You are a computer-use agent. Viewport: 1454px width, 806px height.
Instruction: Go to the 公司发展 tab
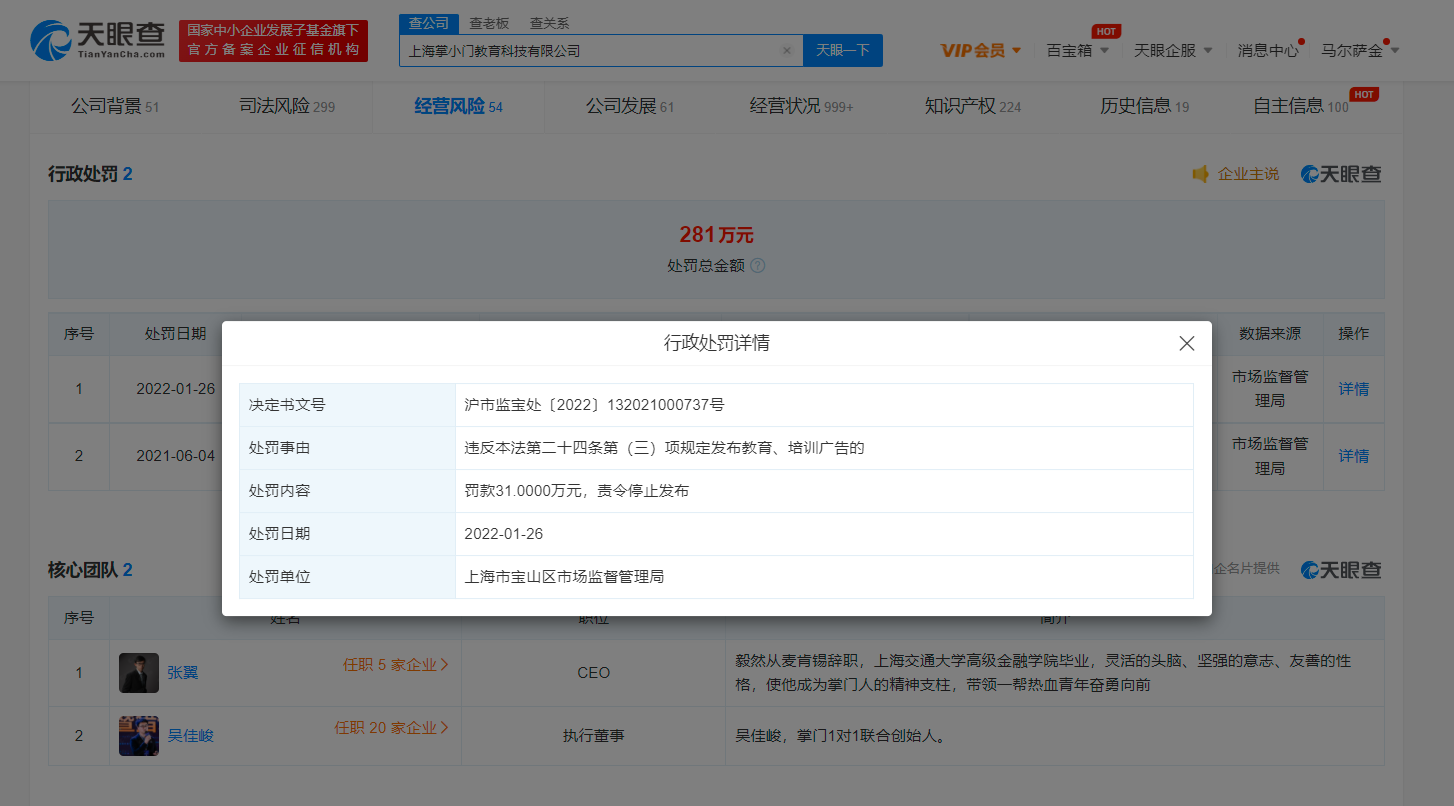click(630, 106)
